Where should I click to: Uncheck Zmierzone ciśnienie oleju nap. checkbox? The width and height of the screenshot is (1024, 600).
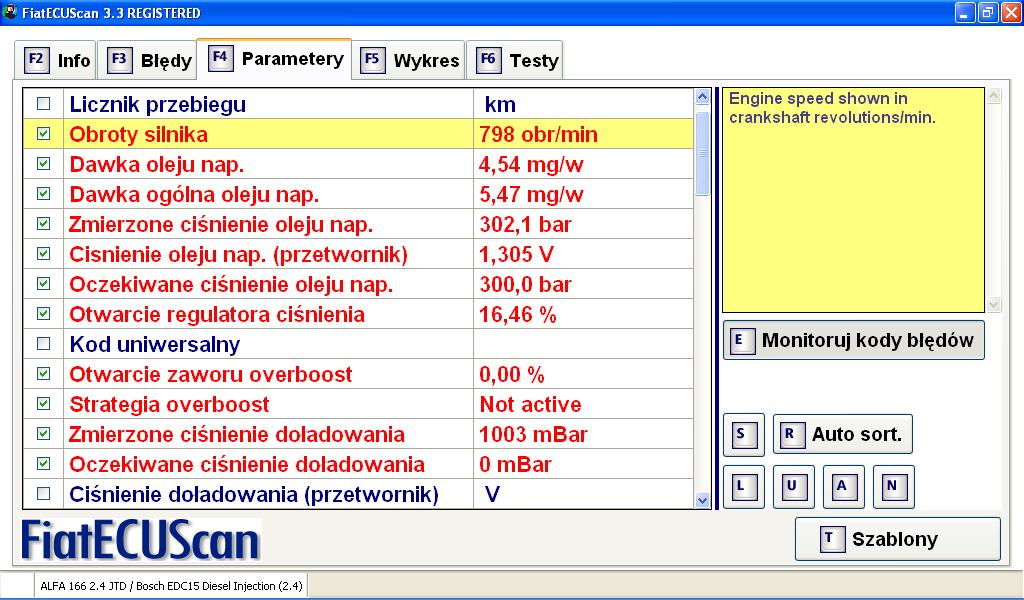click(44, 224)
